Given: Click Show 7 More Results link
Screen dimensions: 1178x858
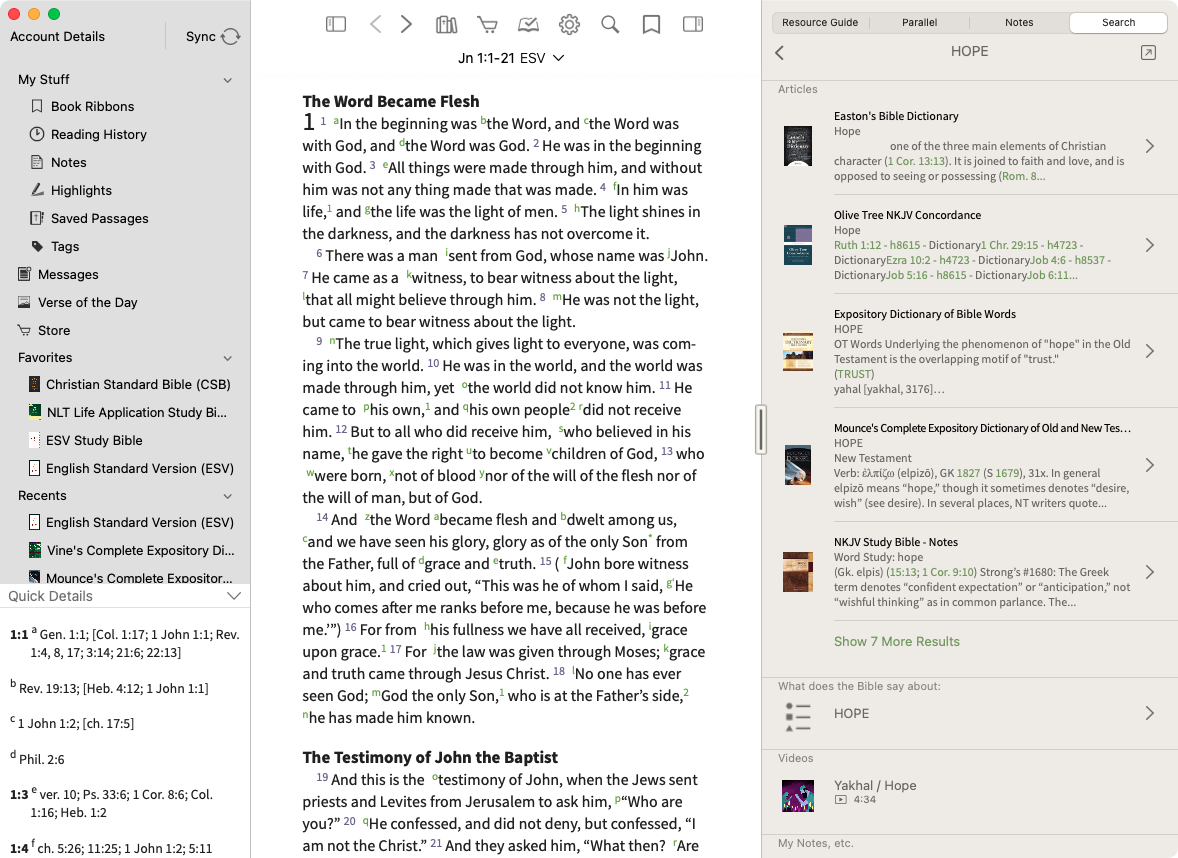Looking at the screenshot, I should click(x=896, y=641).
